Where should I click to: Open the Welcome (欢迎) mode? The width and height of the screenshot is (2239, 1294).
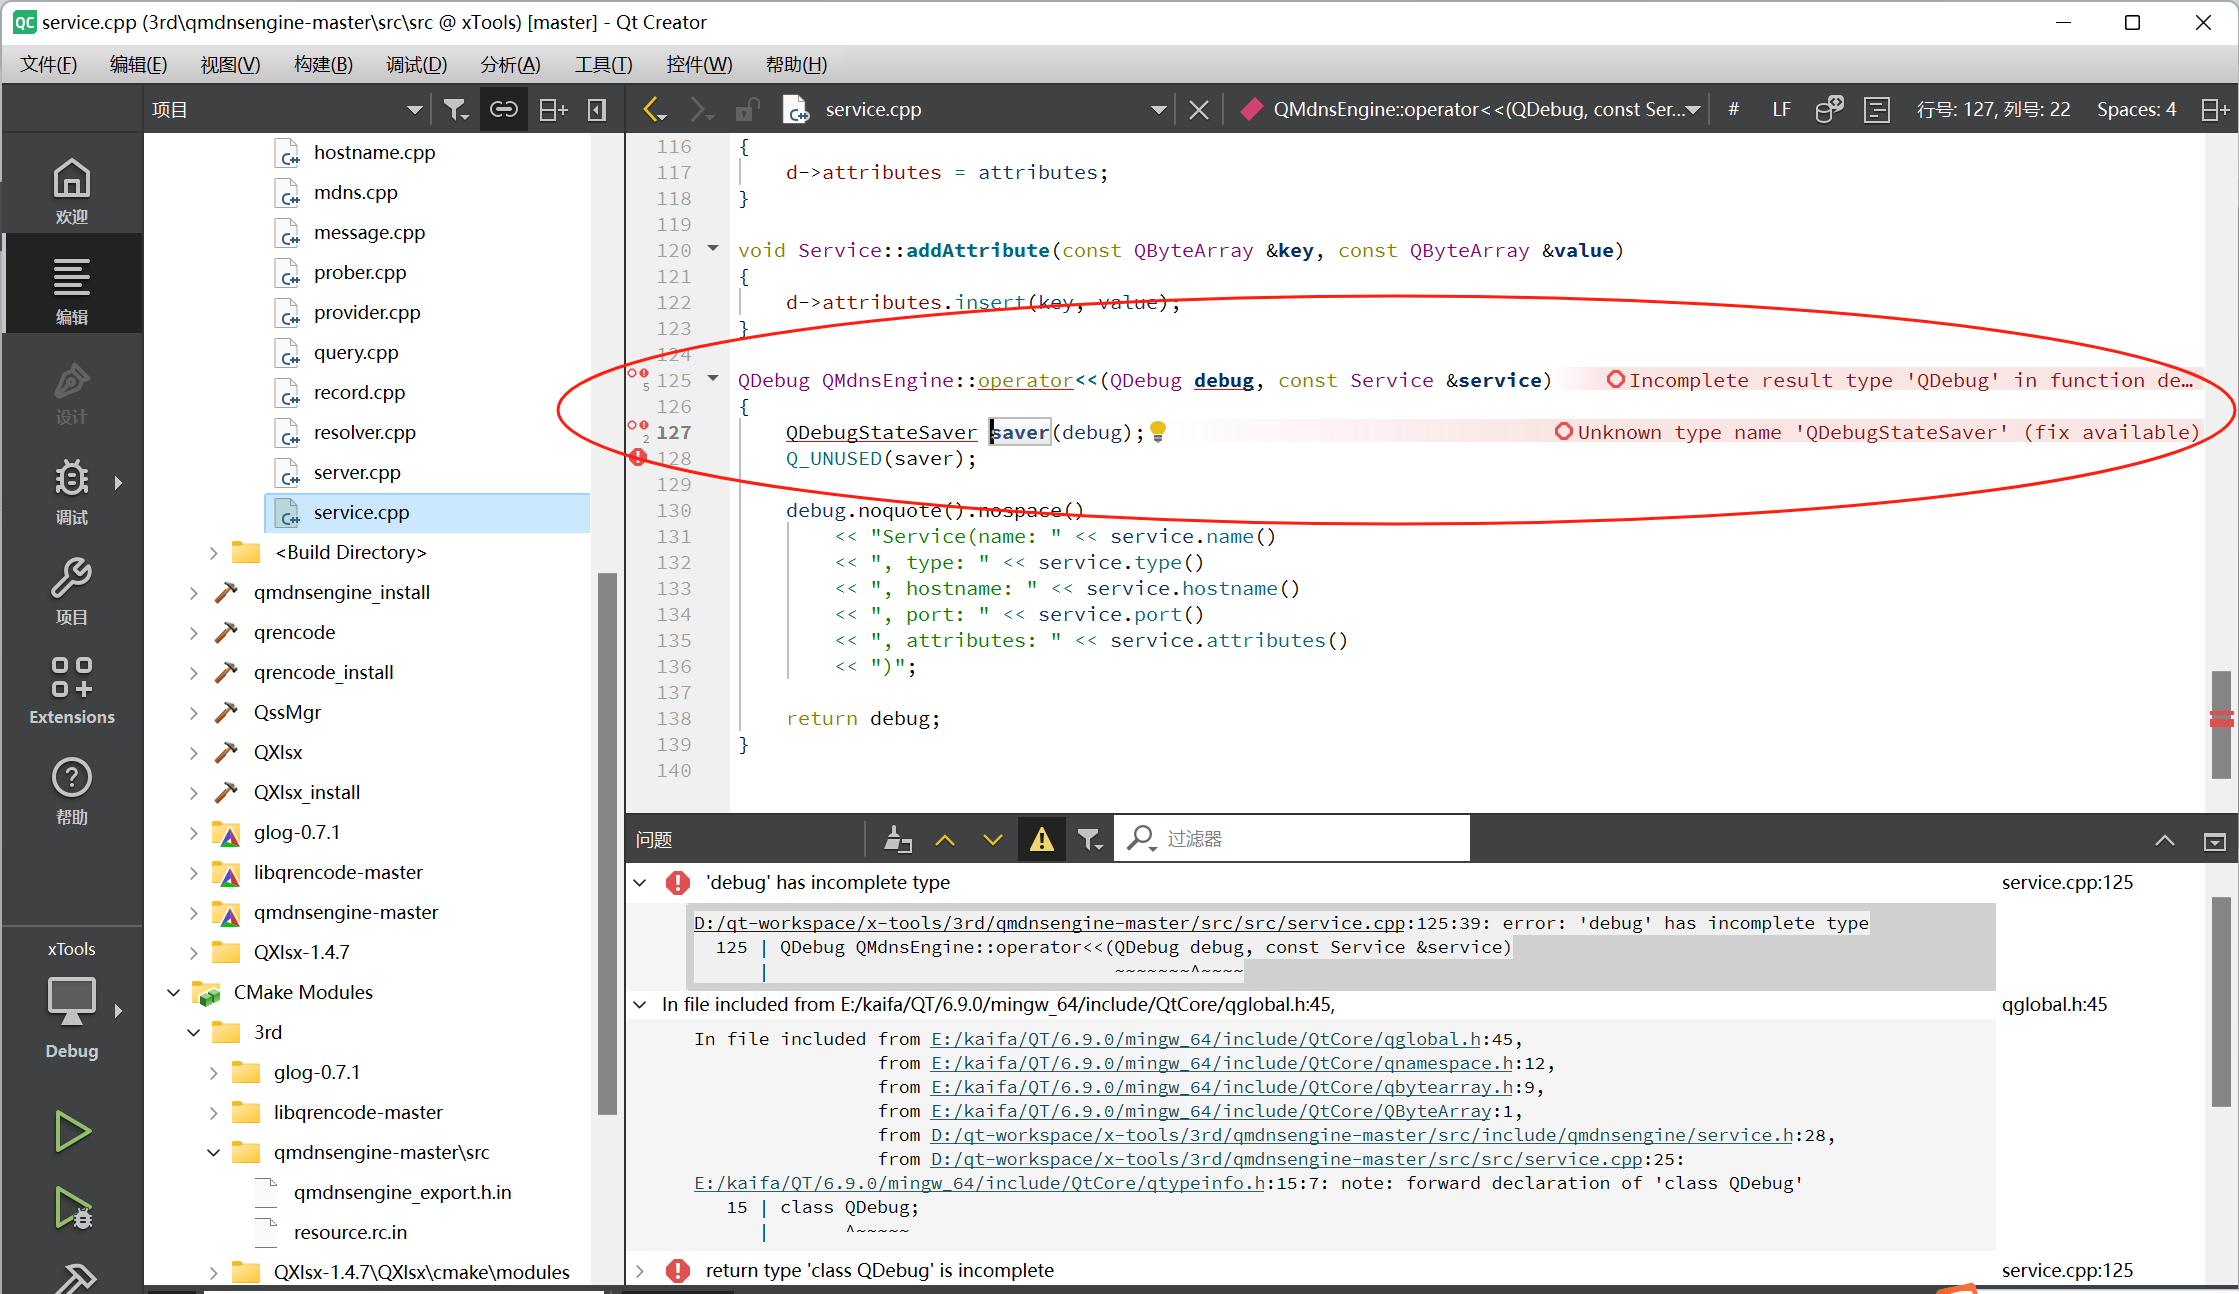[71, 190]
